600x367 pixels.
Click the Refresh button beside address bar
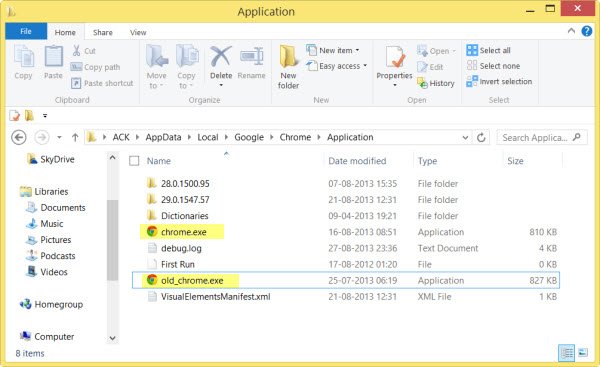coord(481,137)
